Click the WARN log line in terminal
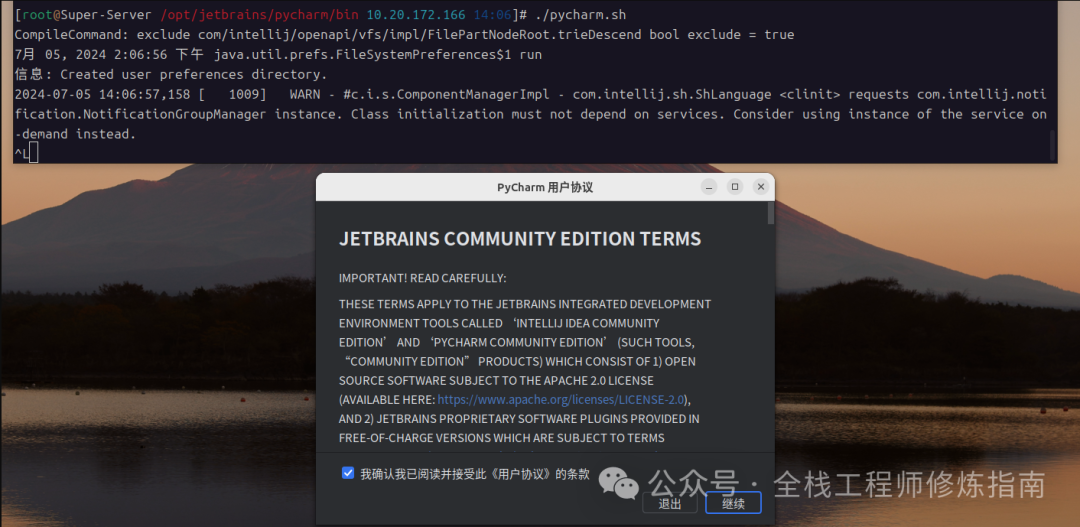Screen dimensions: 1080x527 (x=530, y=114)
